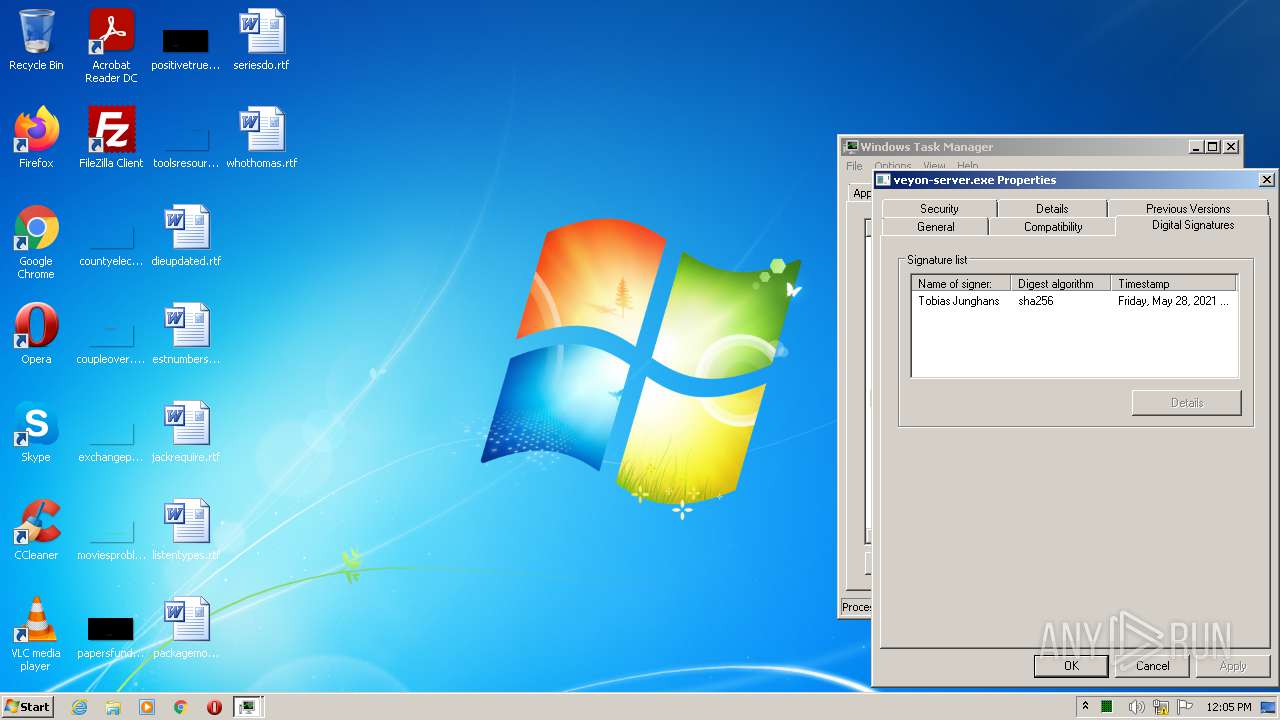Click the Friday, May 28, 2021 timestamp
This screenshot has height=720, width=1280.
tap(1173, 301)
